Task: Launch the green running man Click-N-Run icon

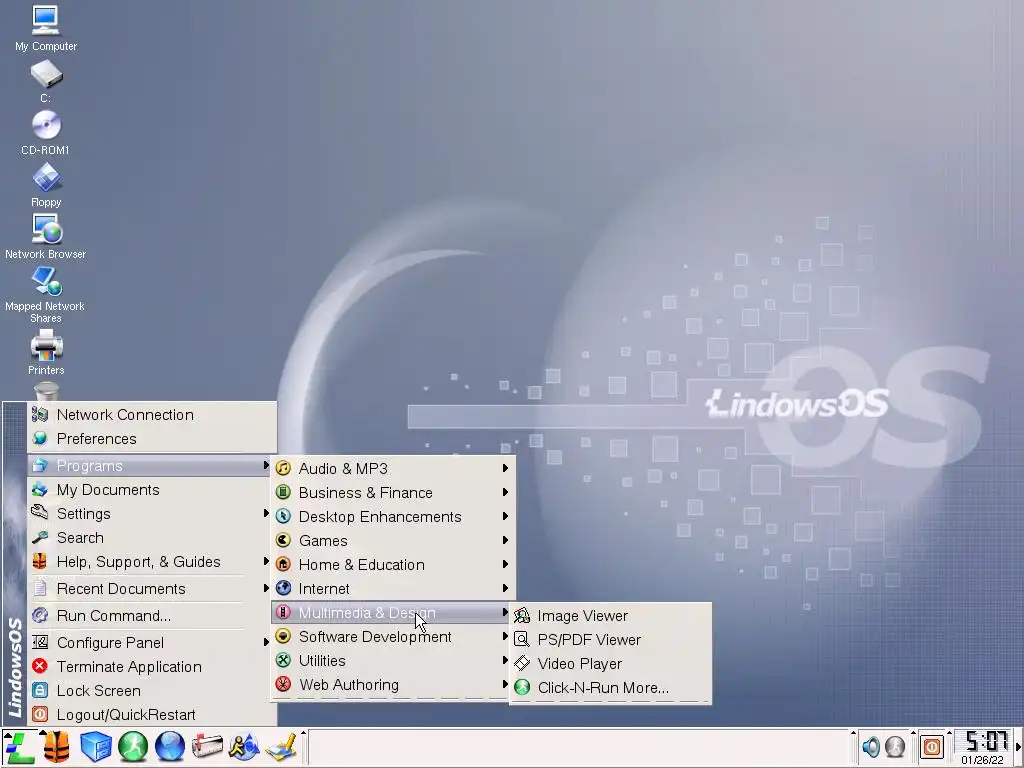Action: pyautogui.click(x=133, y=747)
